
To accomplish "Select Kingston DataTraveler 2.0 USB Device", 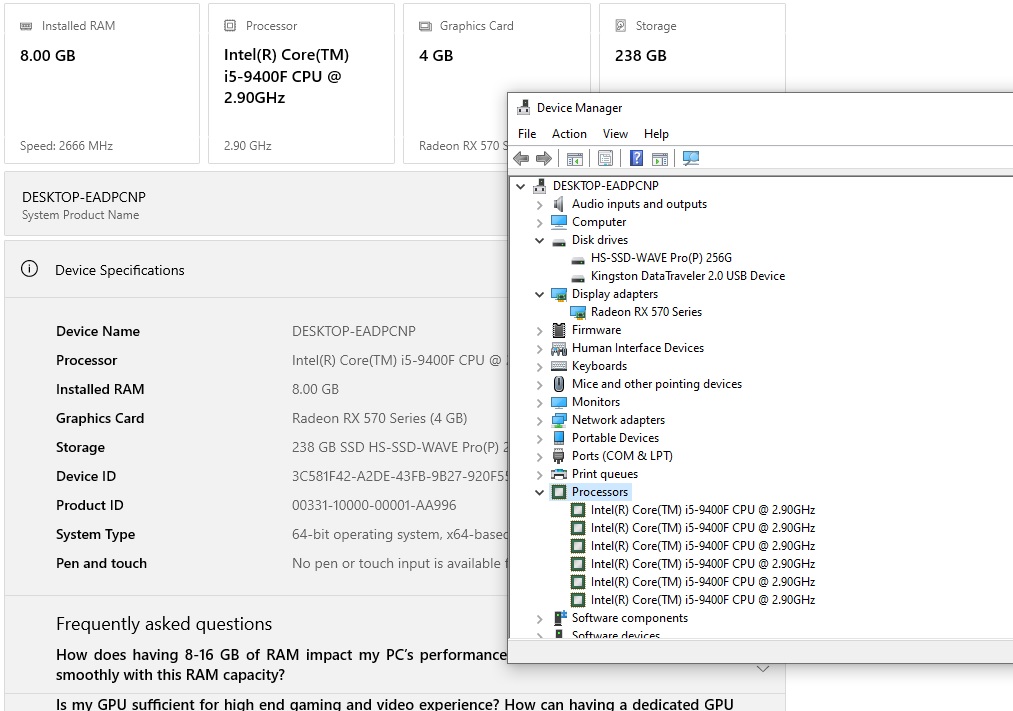I will tap(687, 276).
